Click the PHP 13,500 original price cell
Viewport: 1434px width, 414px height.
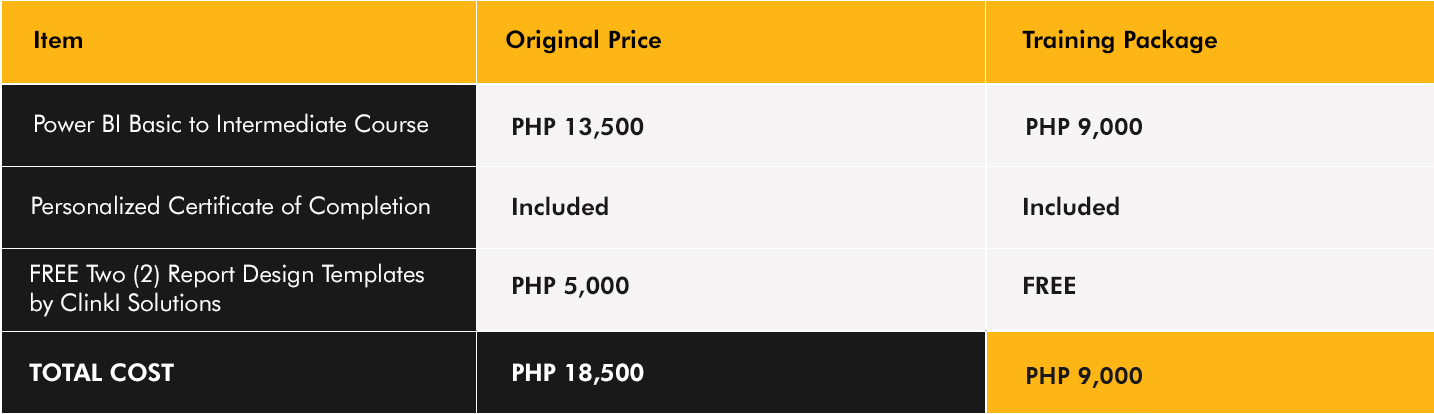coord(731,125)
